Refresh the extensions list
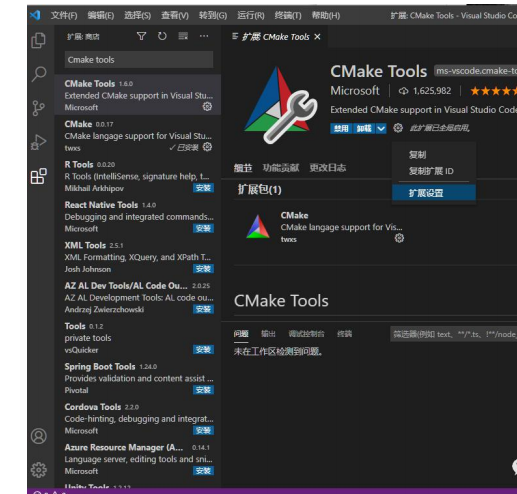 [162, 36]
